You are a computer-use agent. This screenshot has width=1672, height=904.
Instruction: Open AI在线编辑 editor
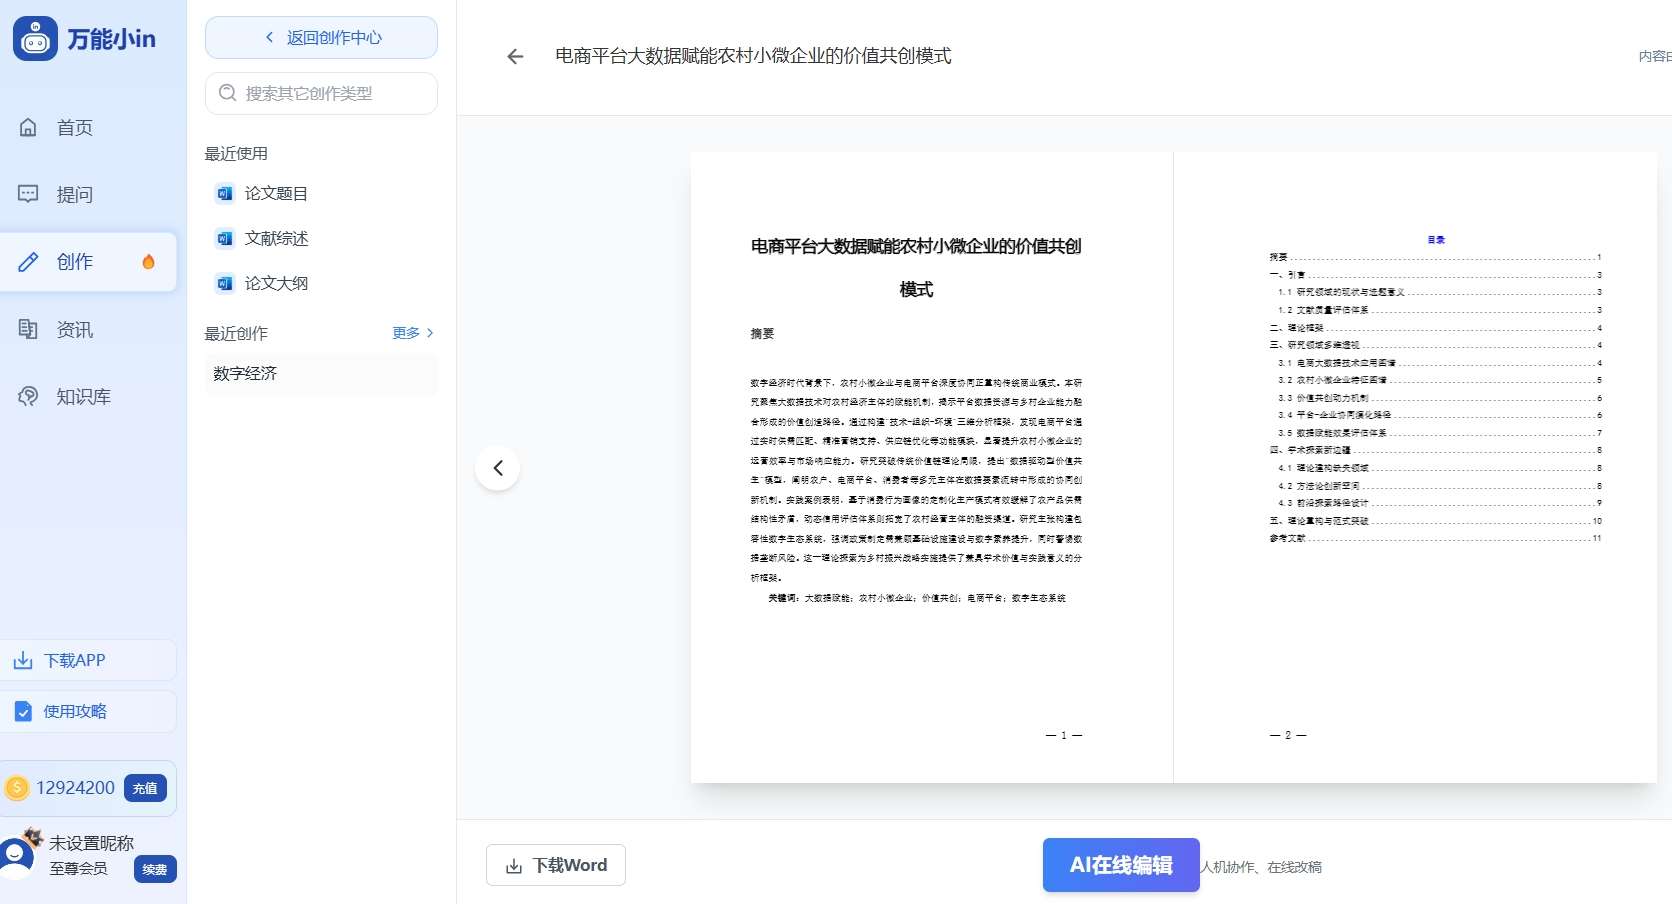click(1120, 865)
